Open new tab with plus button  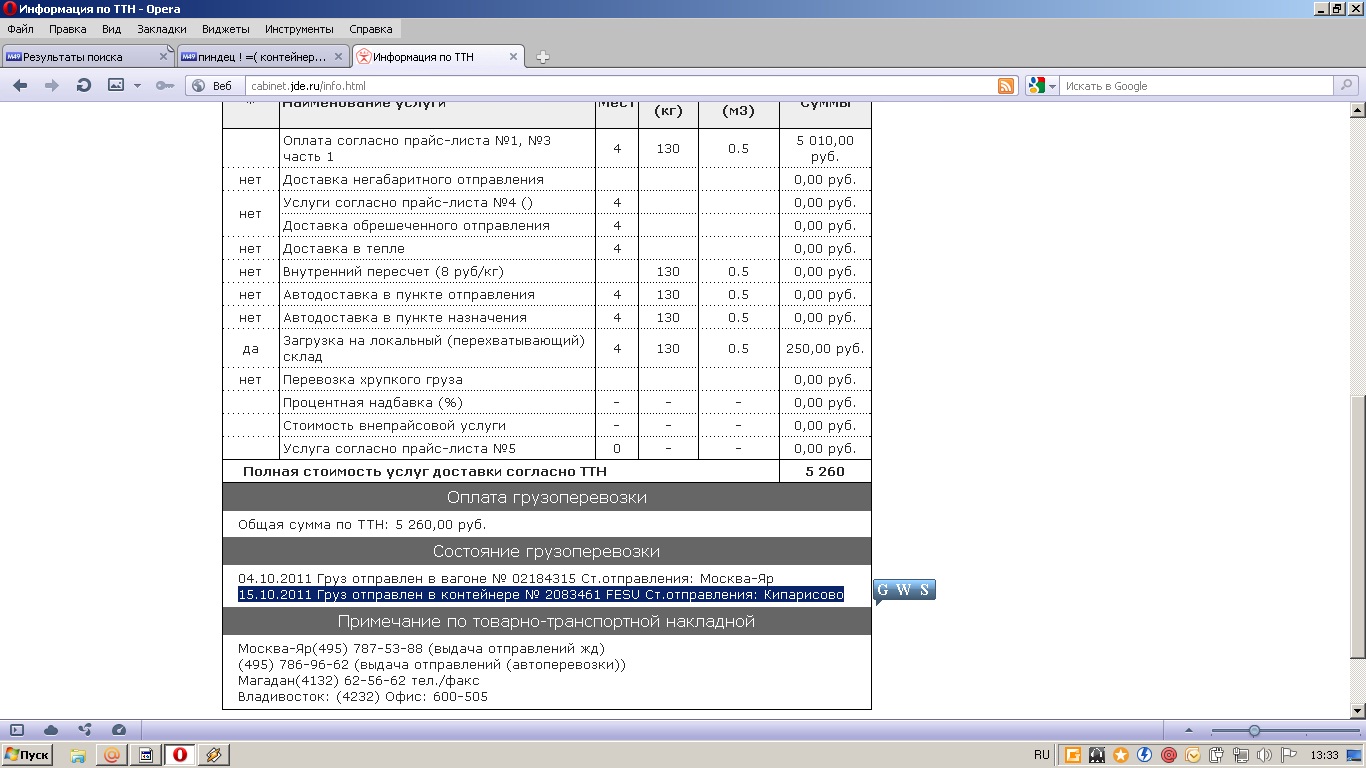click(x=543, y=57)
